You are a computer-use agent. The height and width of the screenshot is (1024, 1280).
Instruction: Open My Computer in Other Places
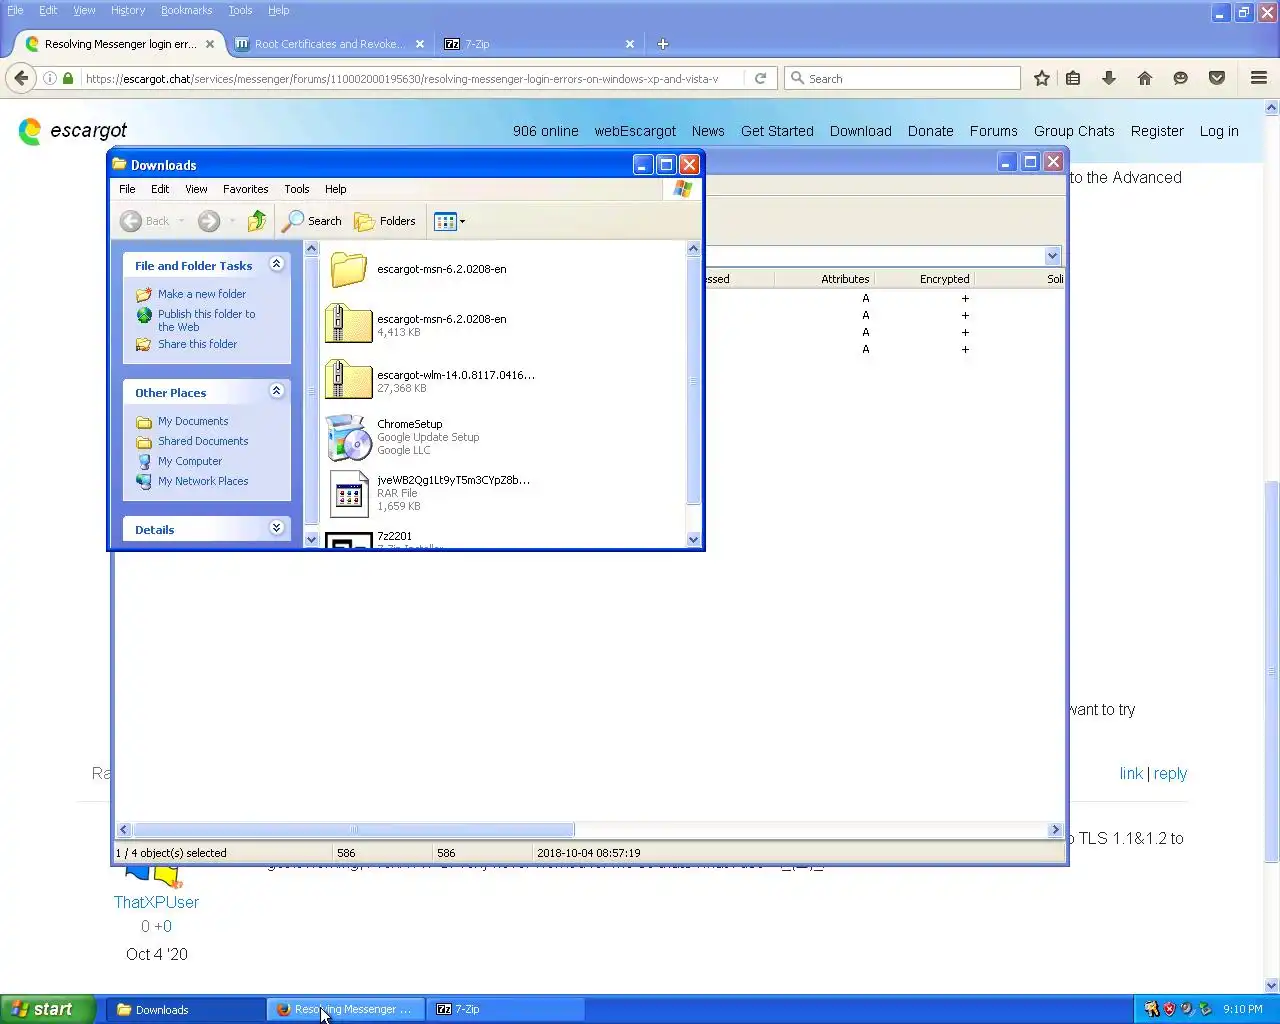point(179,461)
